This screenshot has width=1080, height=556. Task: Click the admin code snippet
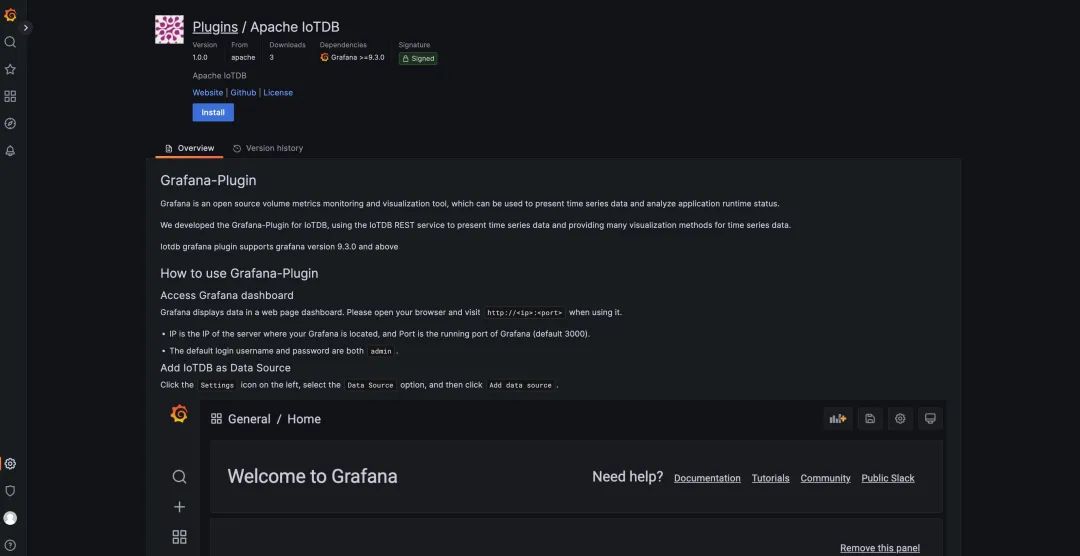pos(381,351)
